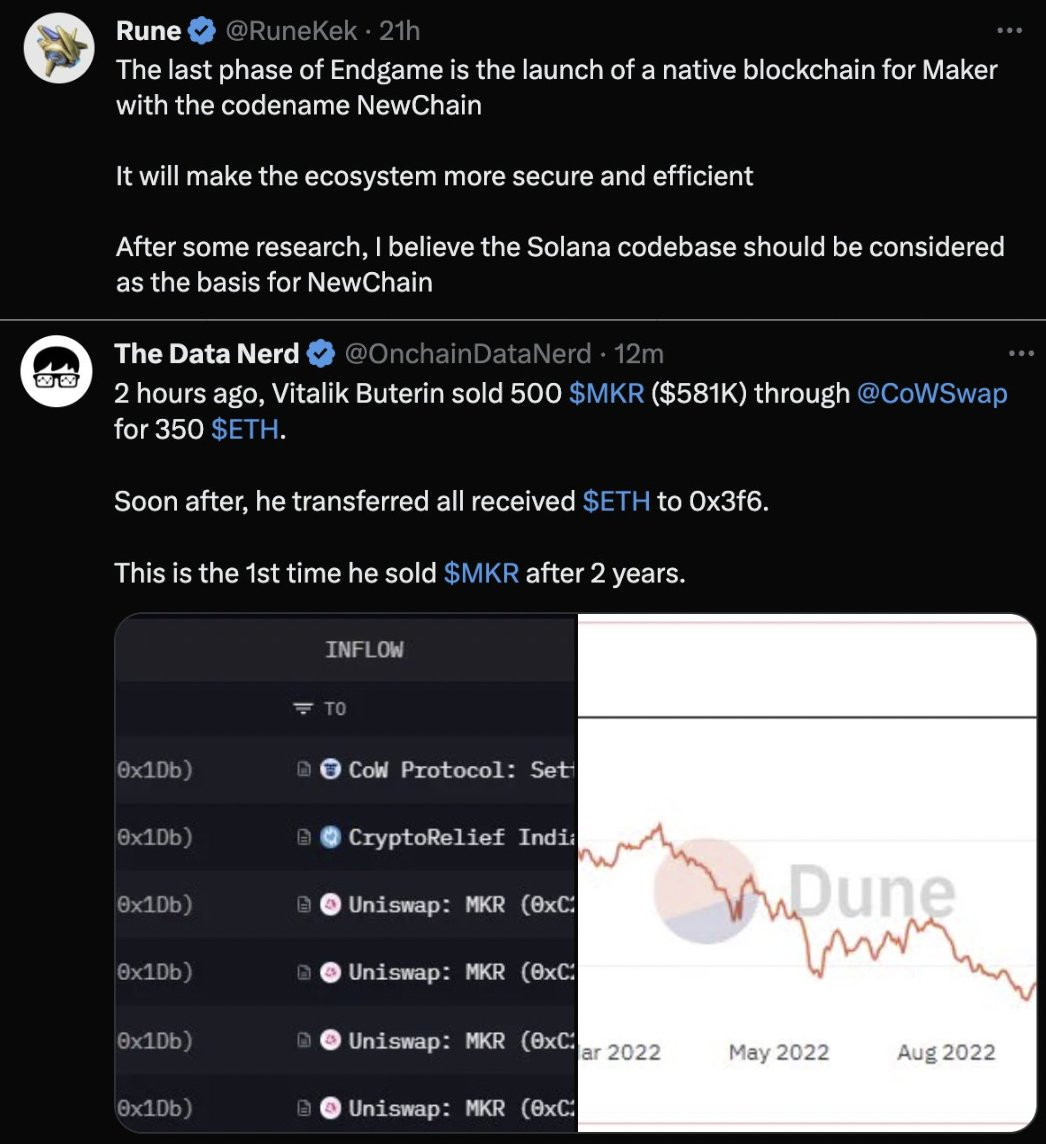Click the $ETH cashtag after "all received"
1046x1144 pixels.
[616, 500]
